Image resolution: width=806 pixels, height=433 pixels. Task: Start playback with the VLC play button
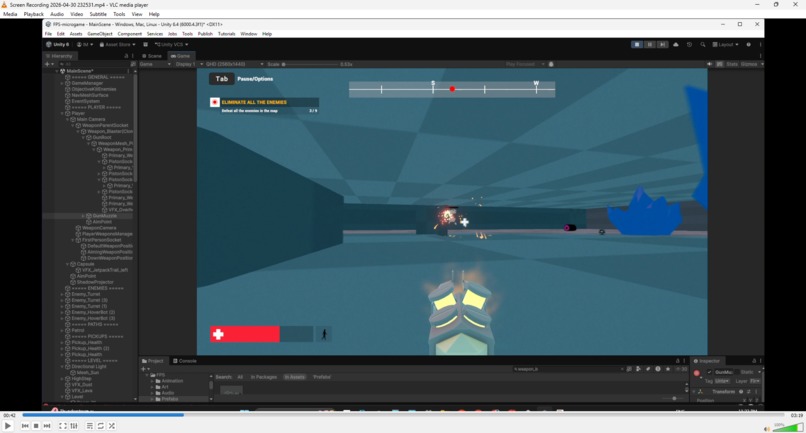point(8,426)
